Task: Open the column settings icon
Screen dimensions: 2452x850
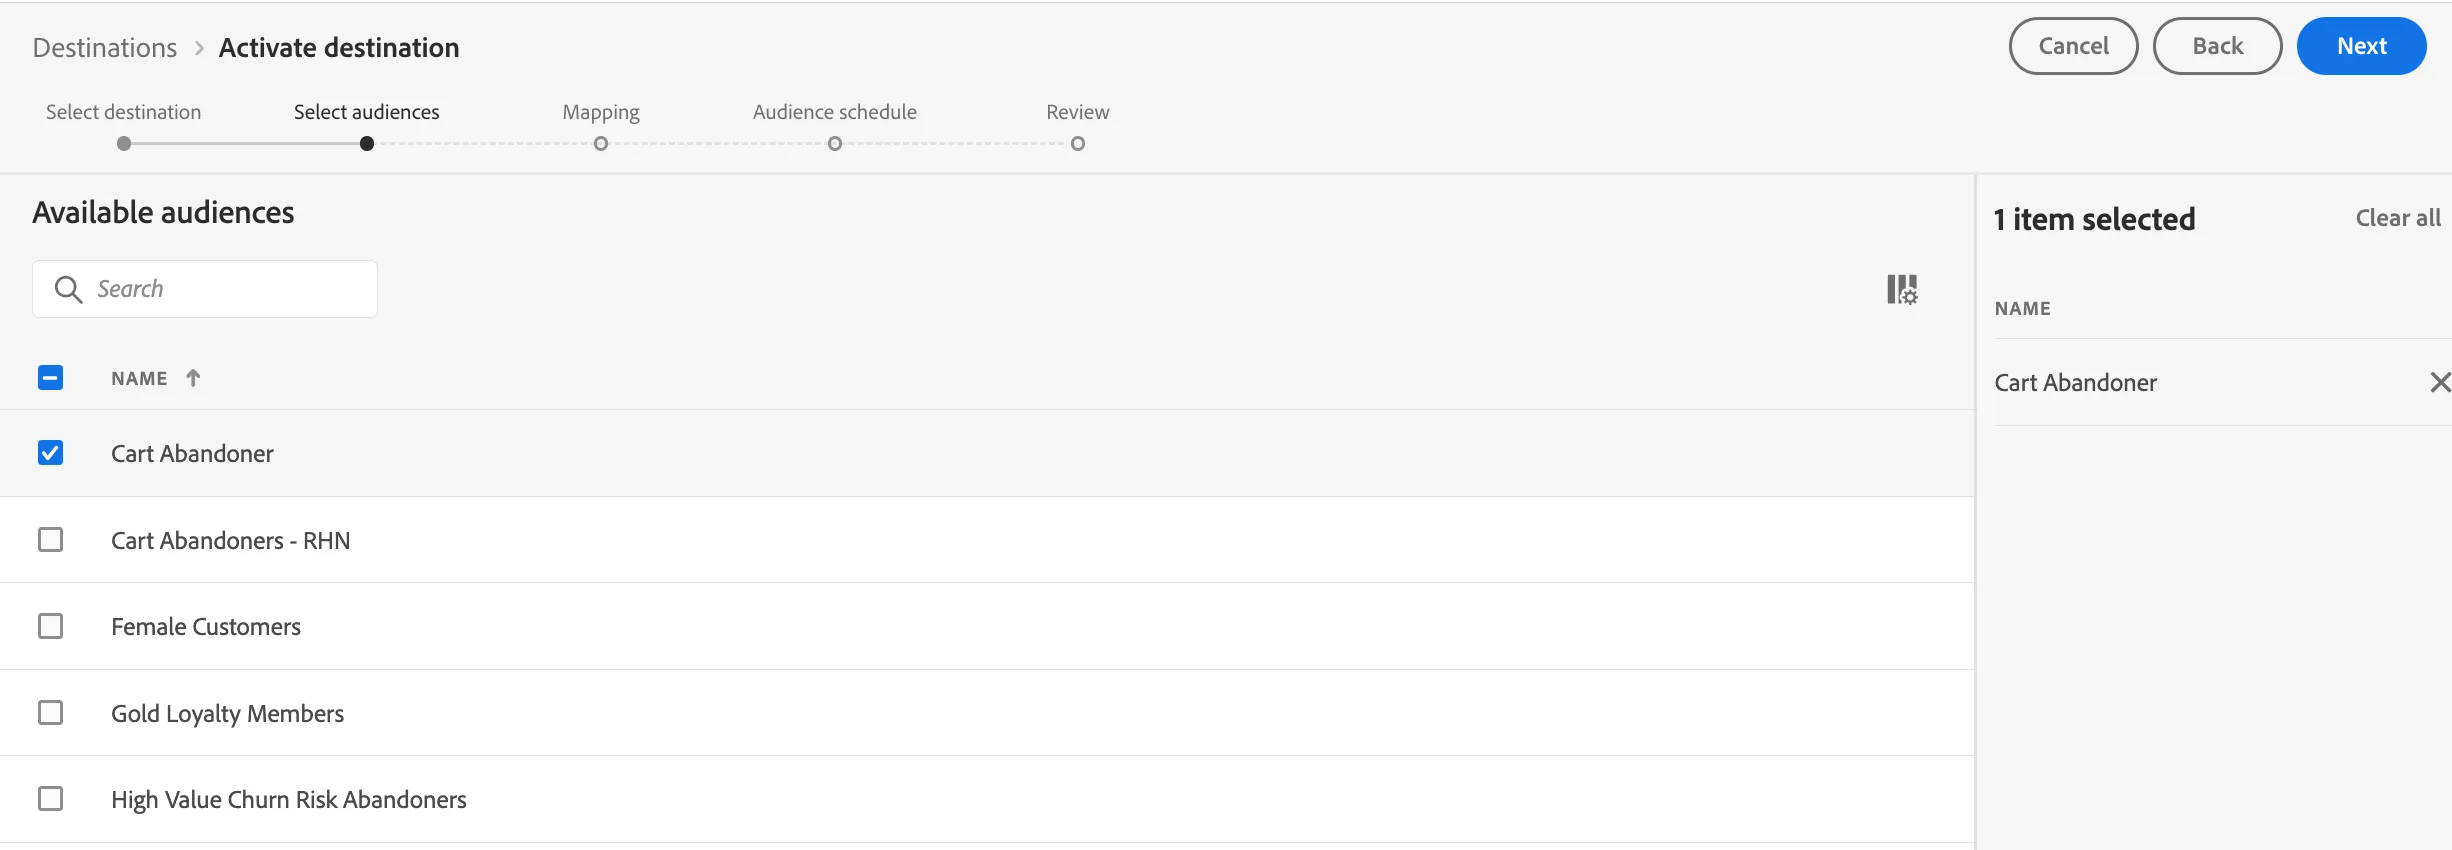Action: [x=1902, y=290]
